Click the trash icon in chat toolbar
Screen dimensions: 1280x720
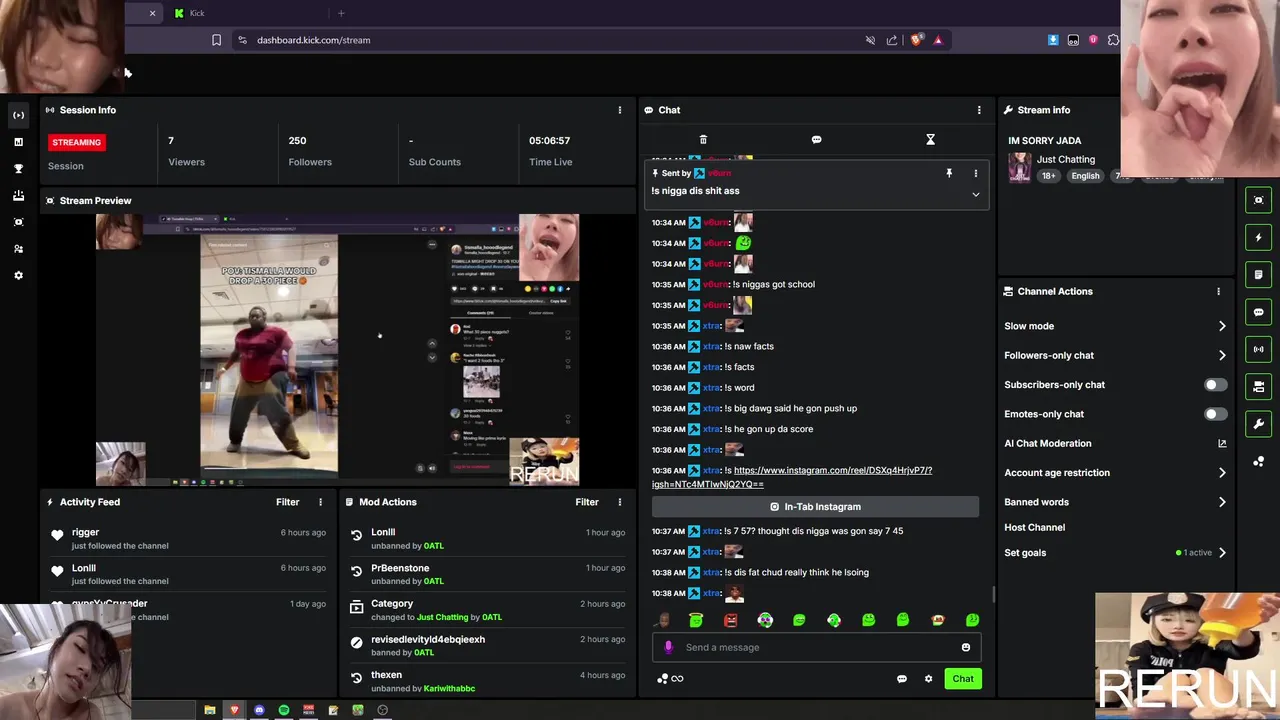(703, 140)
